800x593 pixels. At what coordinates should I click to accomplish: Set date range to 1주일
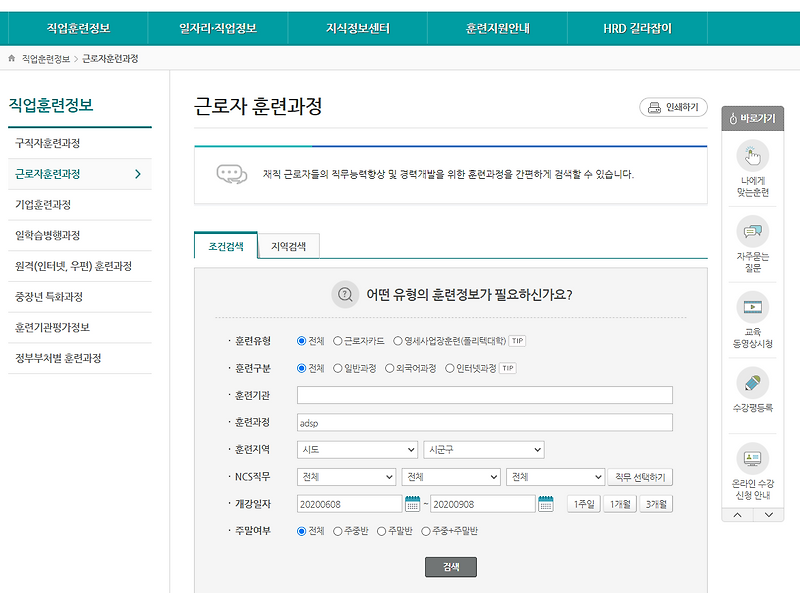coord(584,504)
